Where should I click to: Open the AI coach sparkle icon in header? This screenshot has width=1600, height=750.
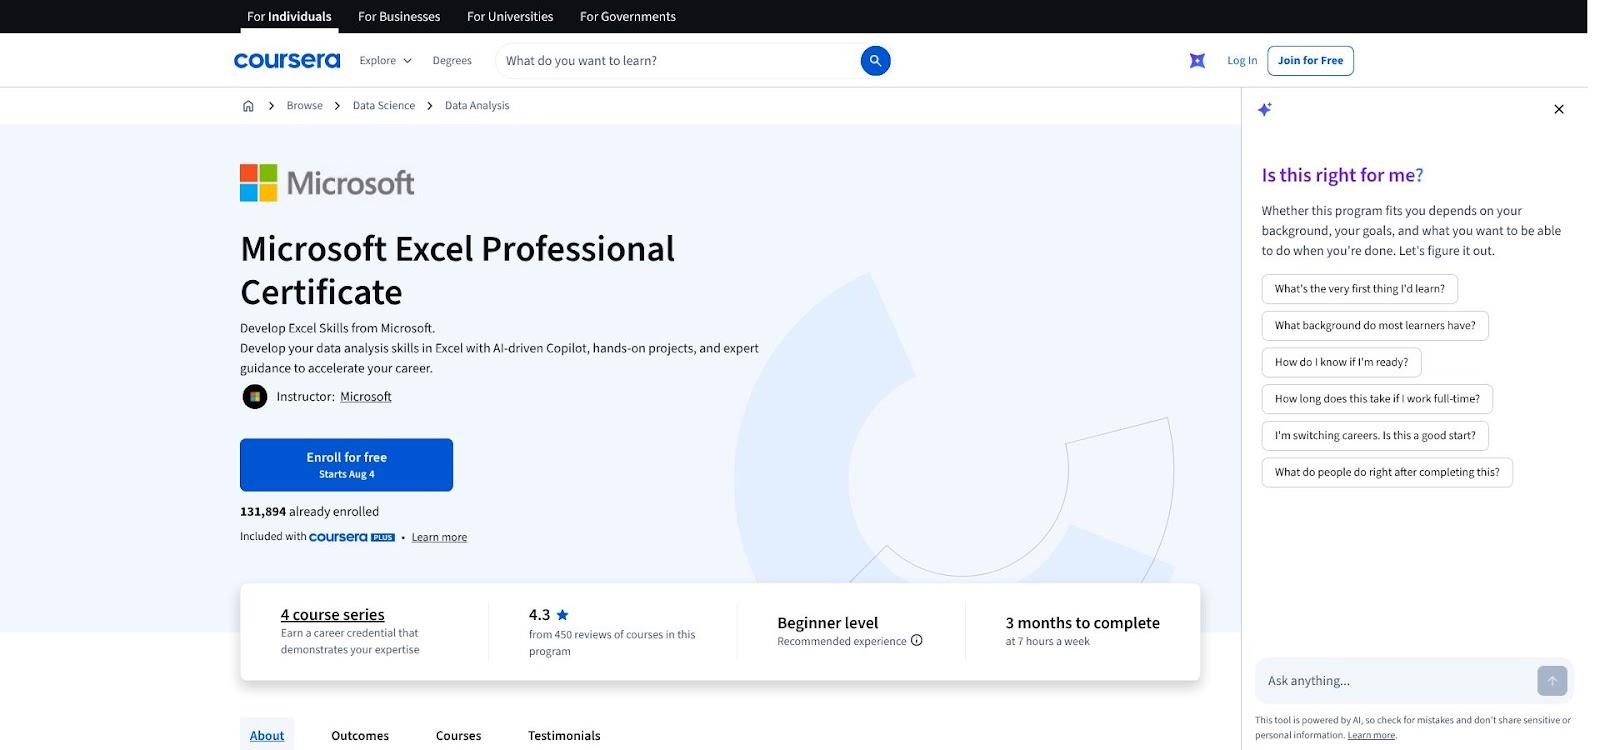[1197, 61]
